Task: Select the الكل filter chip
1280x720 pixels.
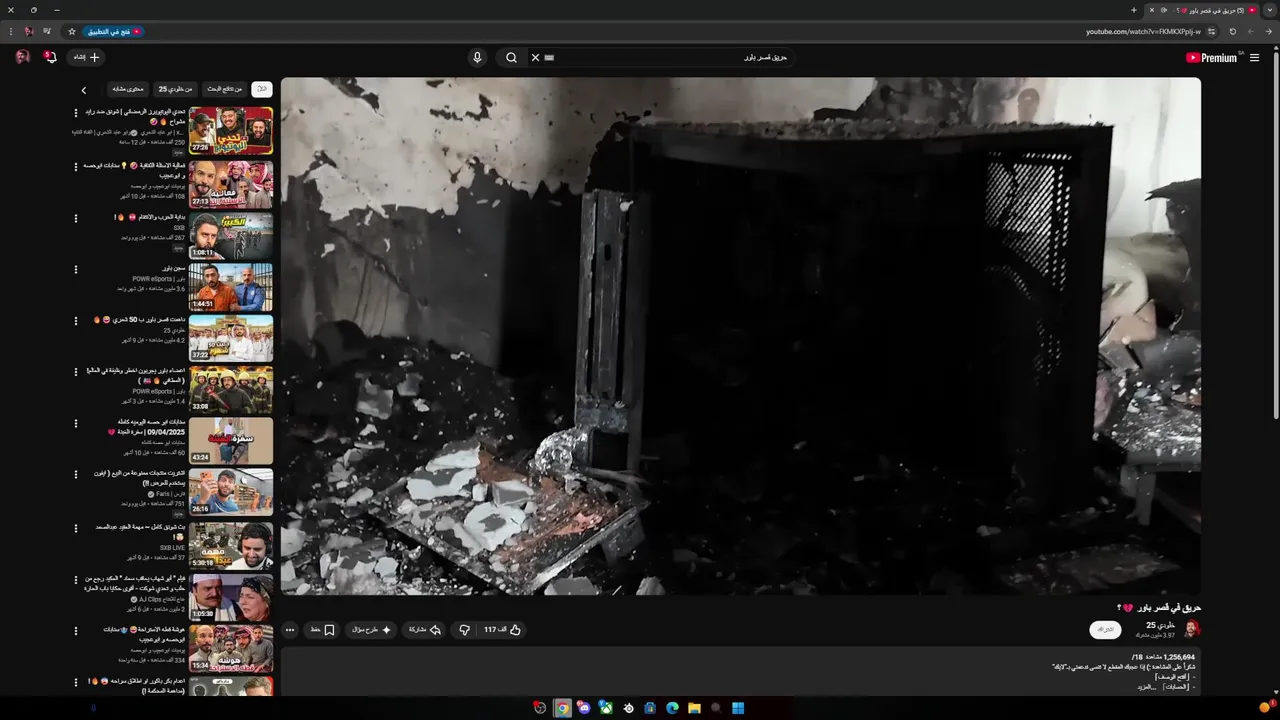Action: (262, 89)
